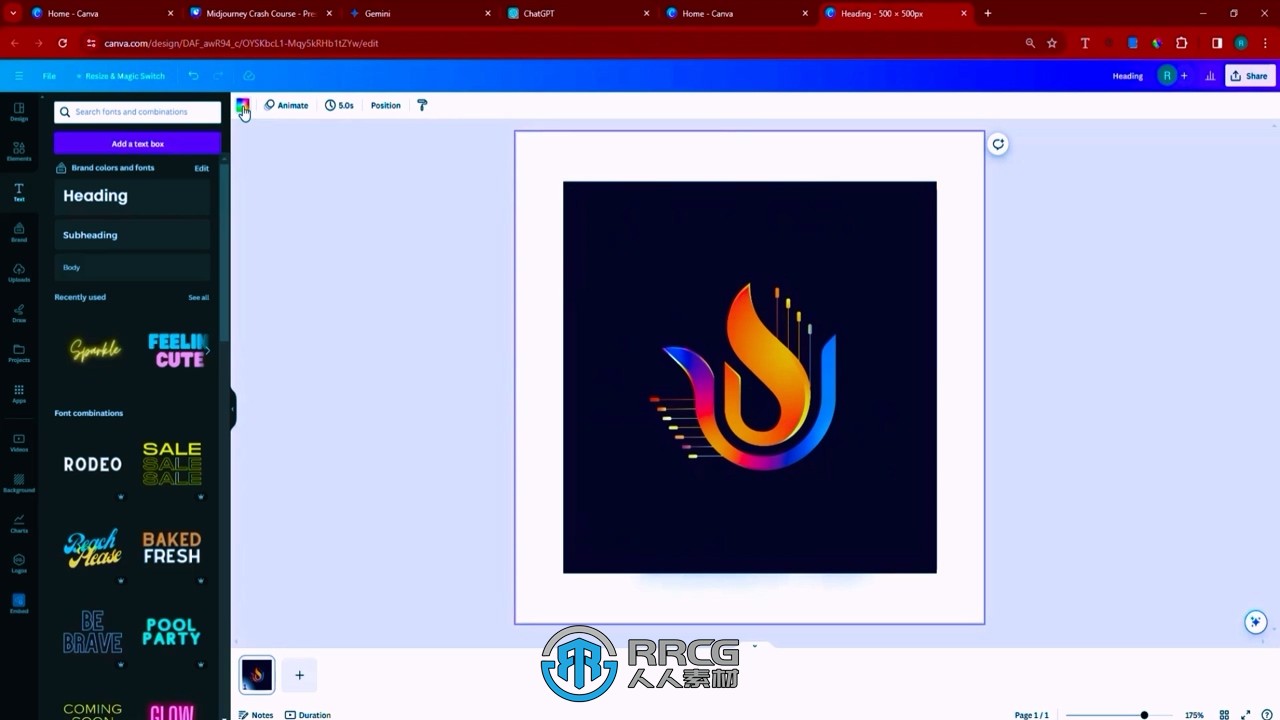Select the Beach Please font combination

coord(92,548)
